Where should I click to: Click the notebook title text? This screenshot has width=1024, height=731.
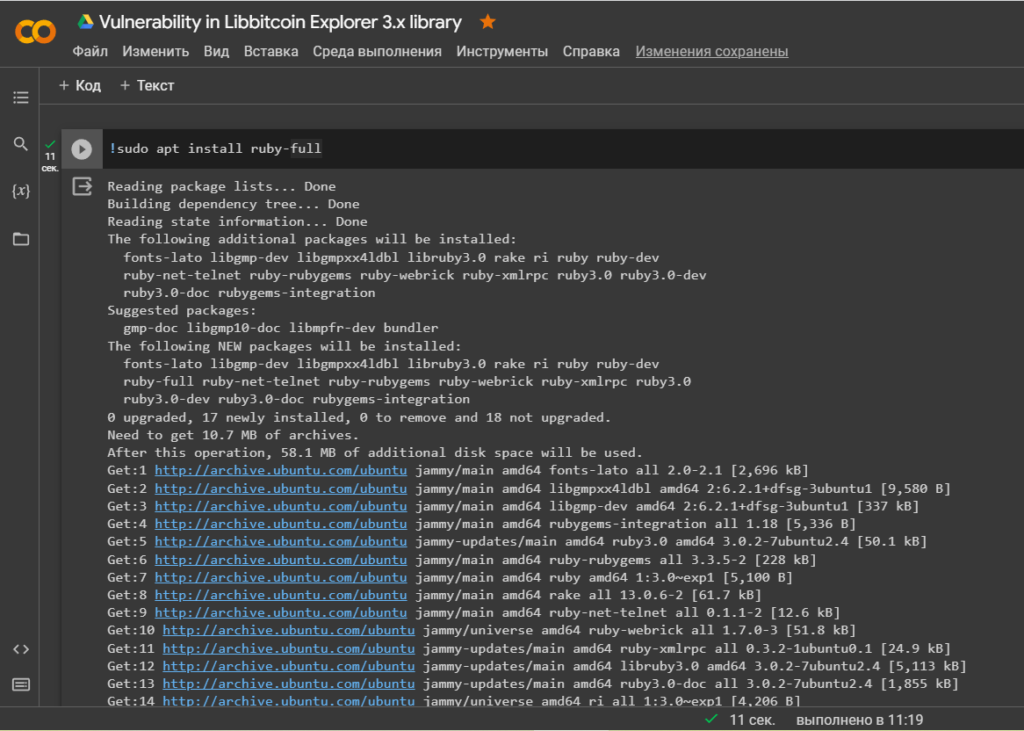pyautogui.click(x=280, y=22)
